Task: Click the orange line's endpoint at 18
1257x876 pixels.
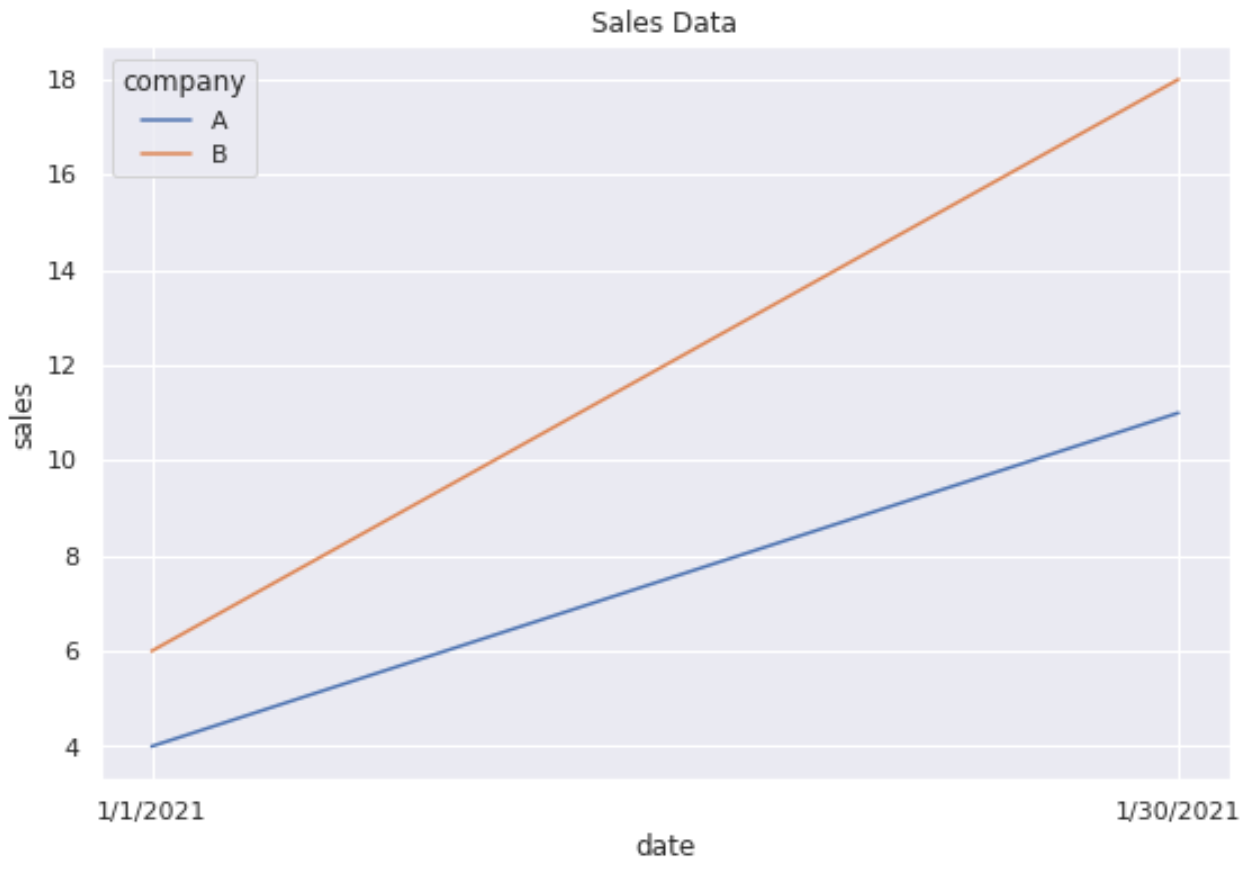Action: tap(1179, 79)
